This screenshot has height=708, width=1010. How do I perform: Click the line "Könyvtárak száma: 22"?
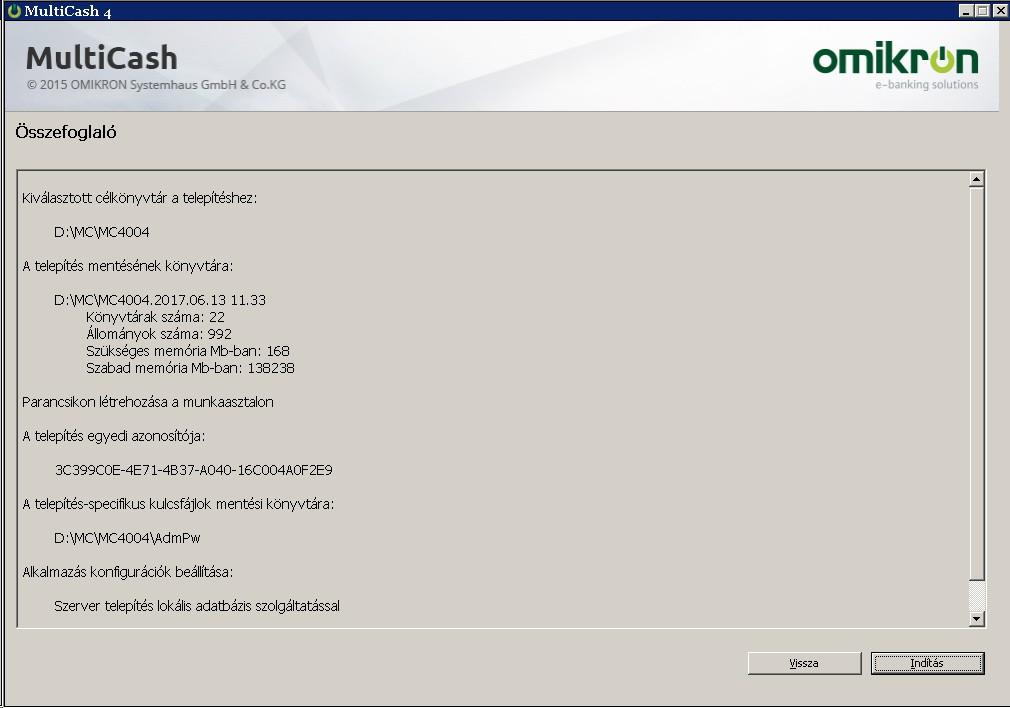click(155, 317)
